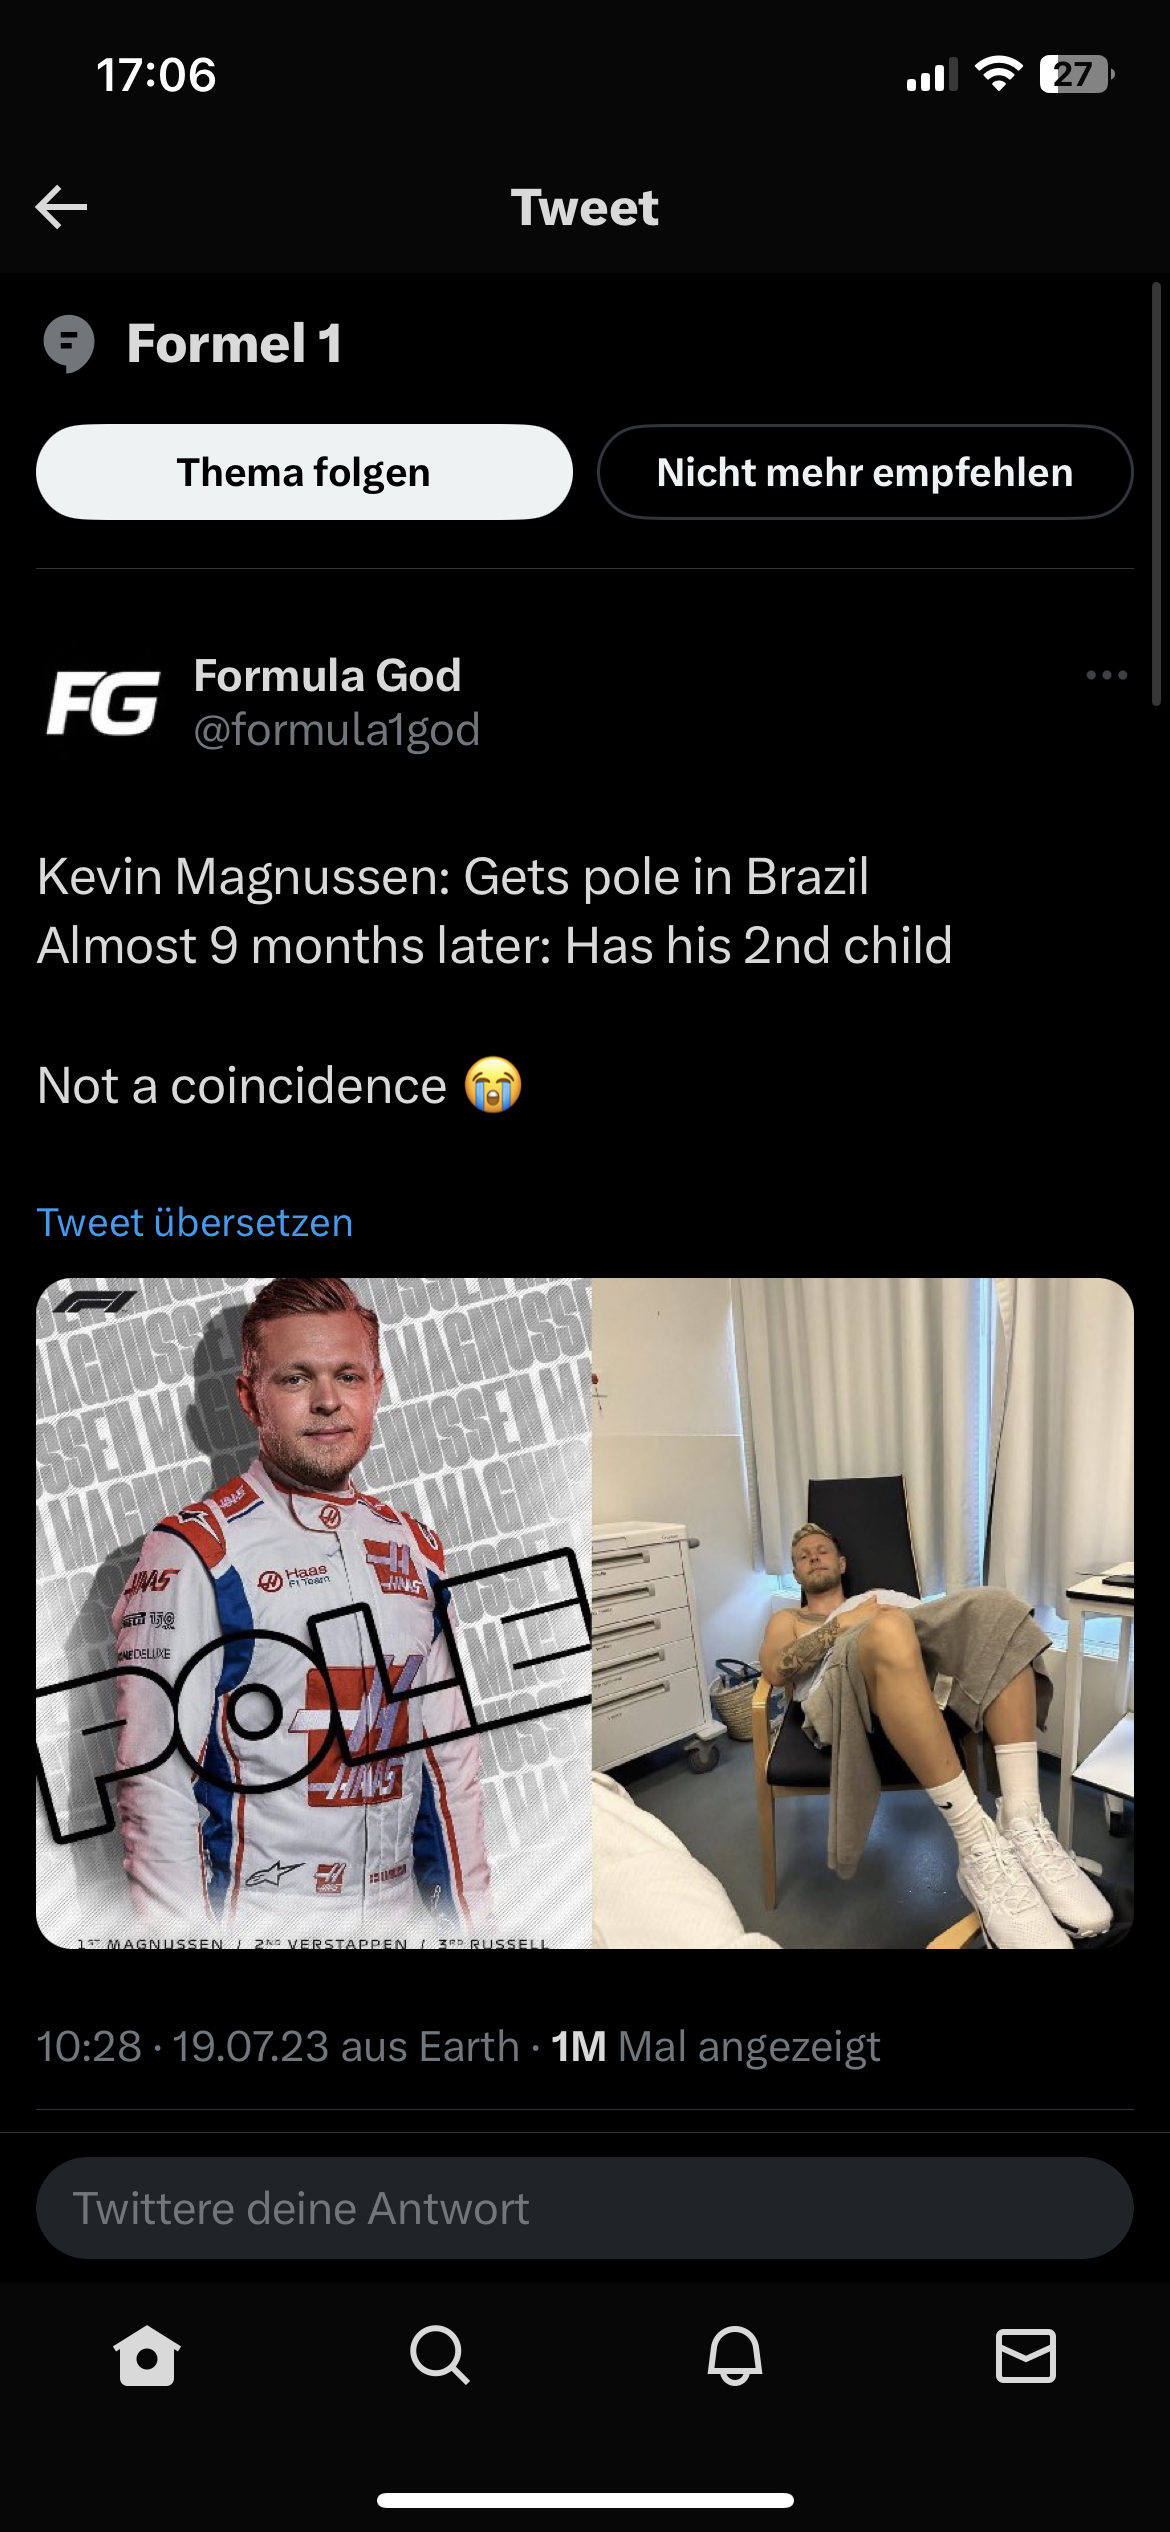Image resolution: width=1170 pixels, height=2532 pixels.
Task: Open Formula God FG profile avatar
Action: pyautogui.click(x=103, y=703)
